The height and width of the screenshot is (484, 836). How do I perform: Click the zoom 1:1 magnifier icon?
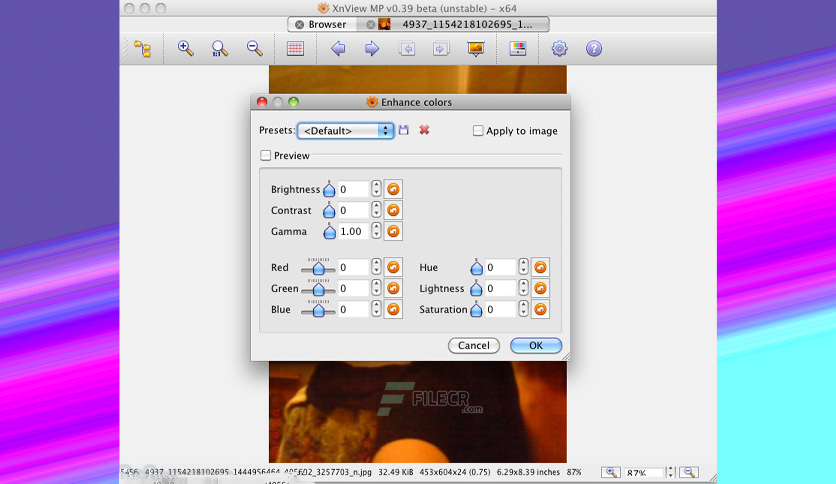pos(219,49)
